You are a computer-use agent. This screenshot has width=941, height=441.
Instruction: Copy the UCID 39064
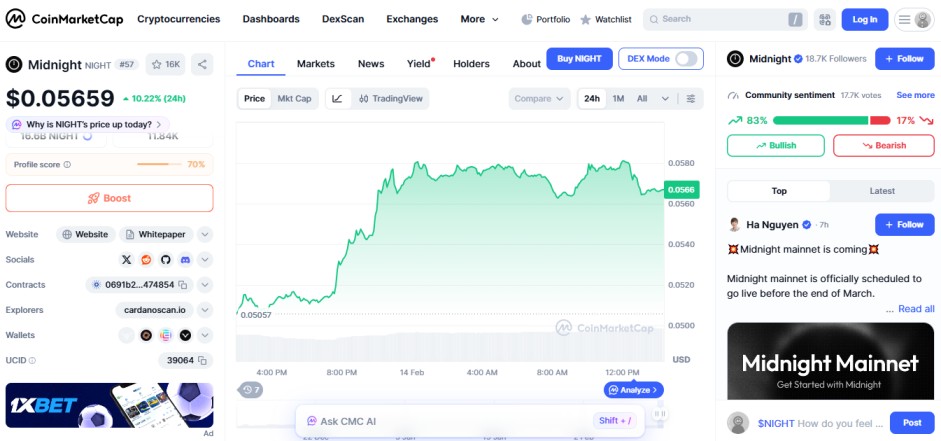click(202, 361)
